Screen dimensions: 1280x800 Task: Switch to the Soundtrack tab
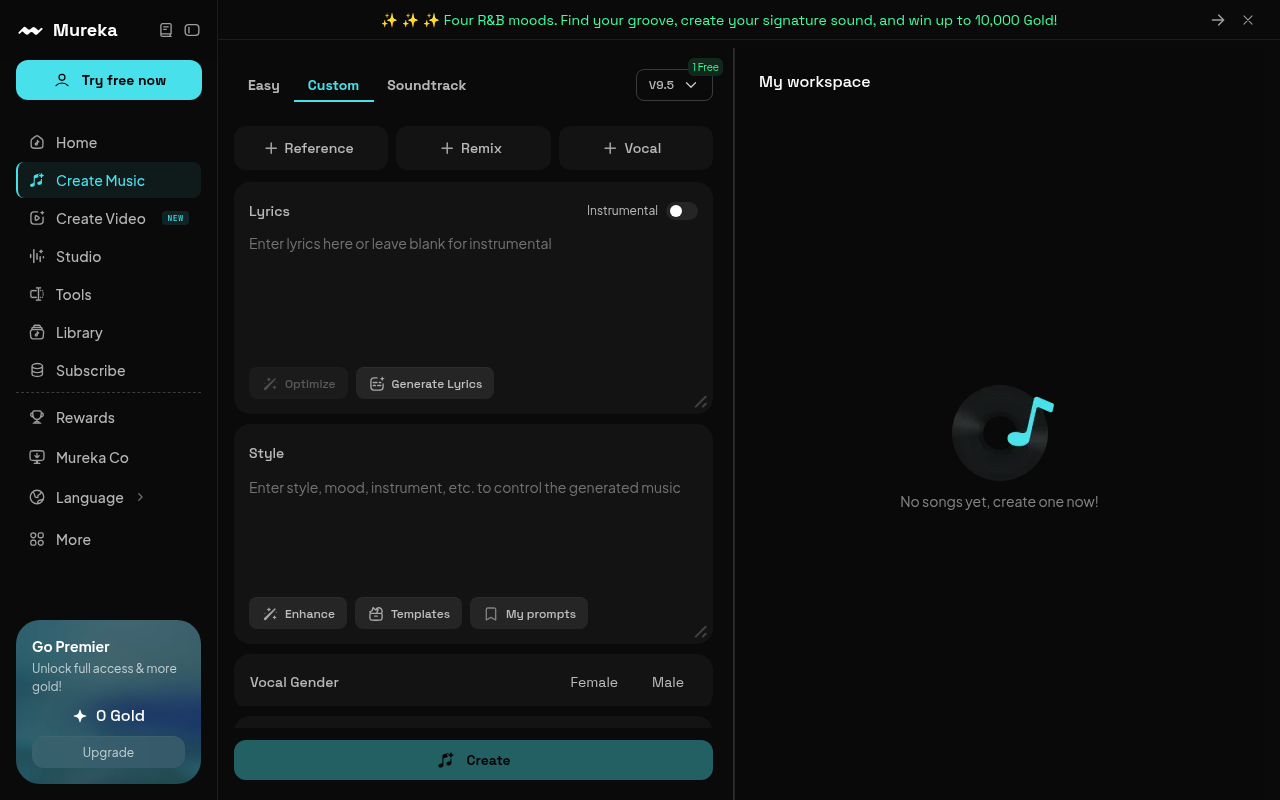click(427, 85)
